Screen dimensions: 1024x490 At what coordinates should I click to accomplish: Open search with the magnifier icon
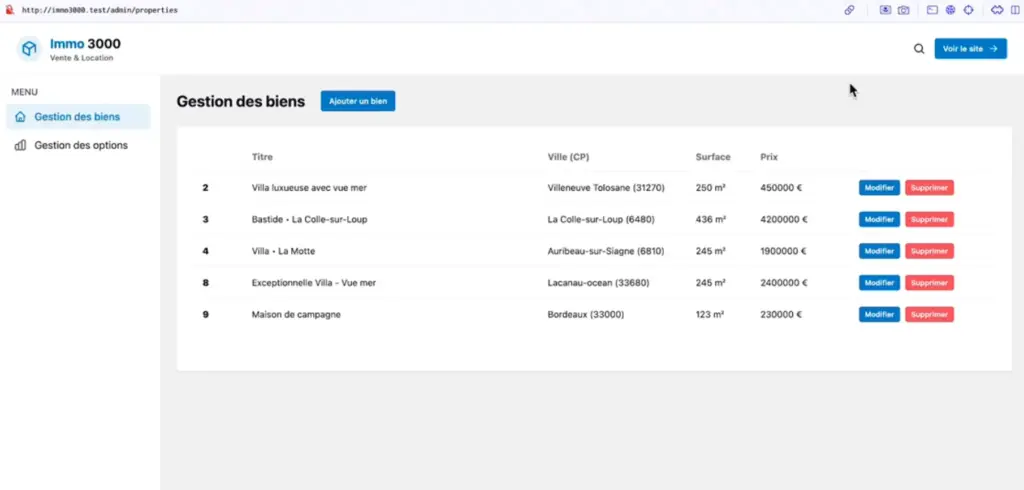pyautogui.click(x=919, y=49)
